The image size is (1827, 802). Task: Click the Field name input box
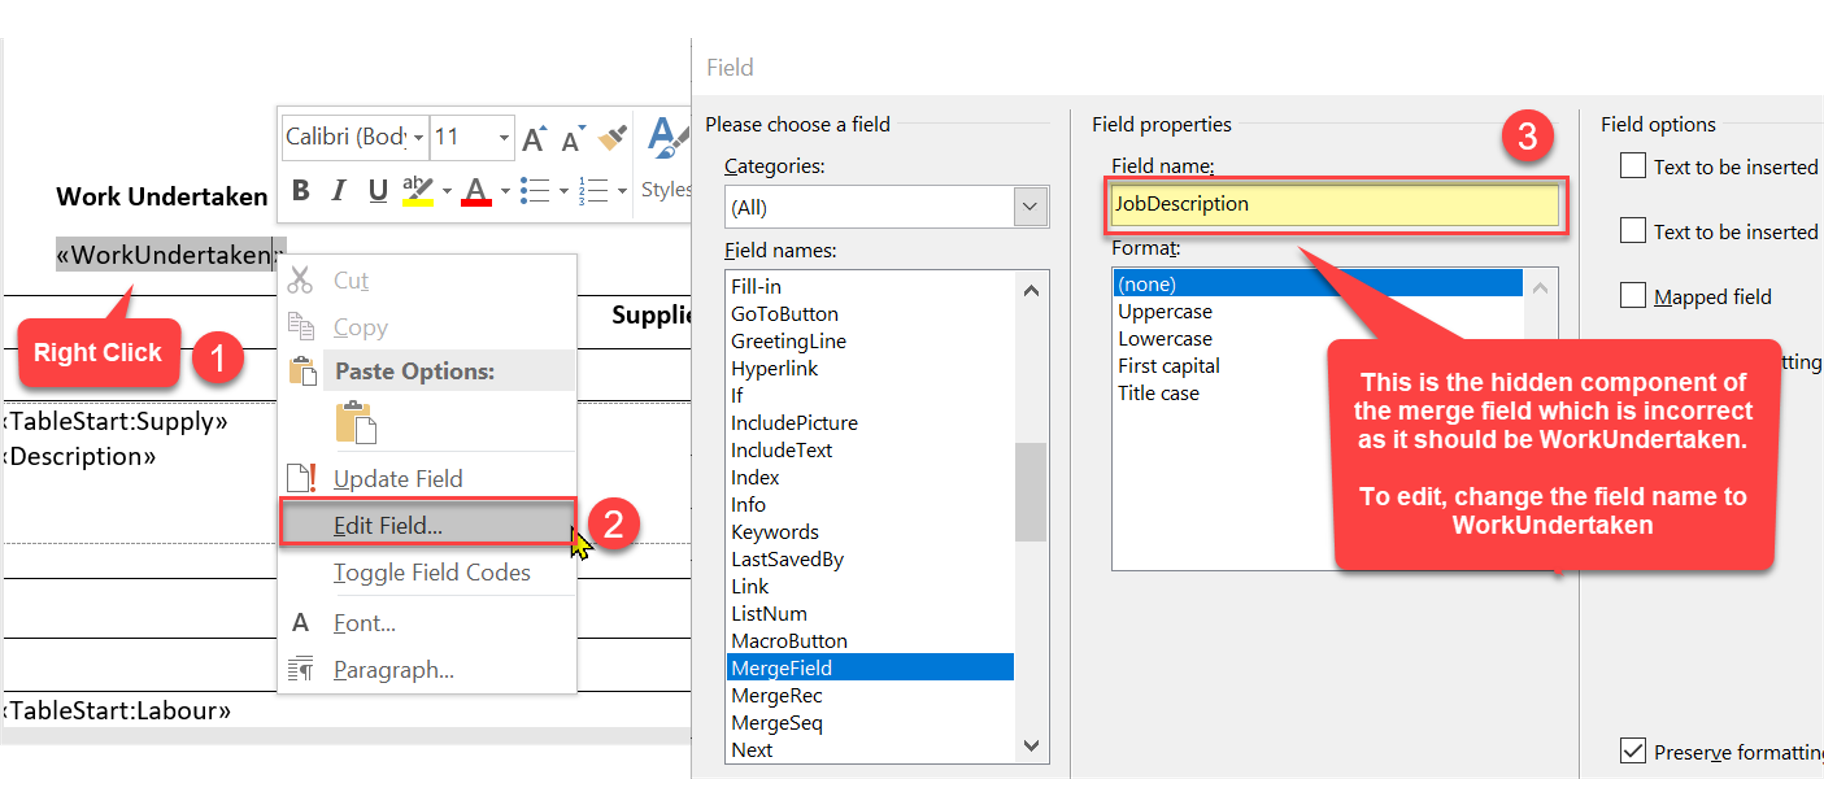1334,204
